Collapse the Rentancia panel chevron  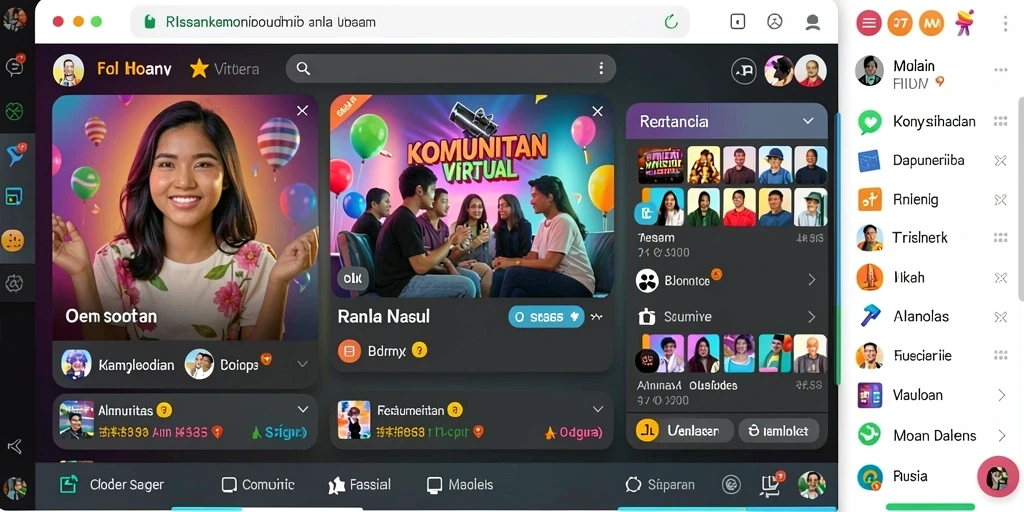tap(808, 121)
